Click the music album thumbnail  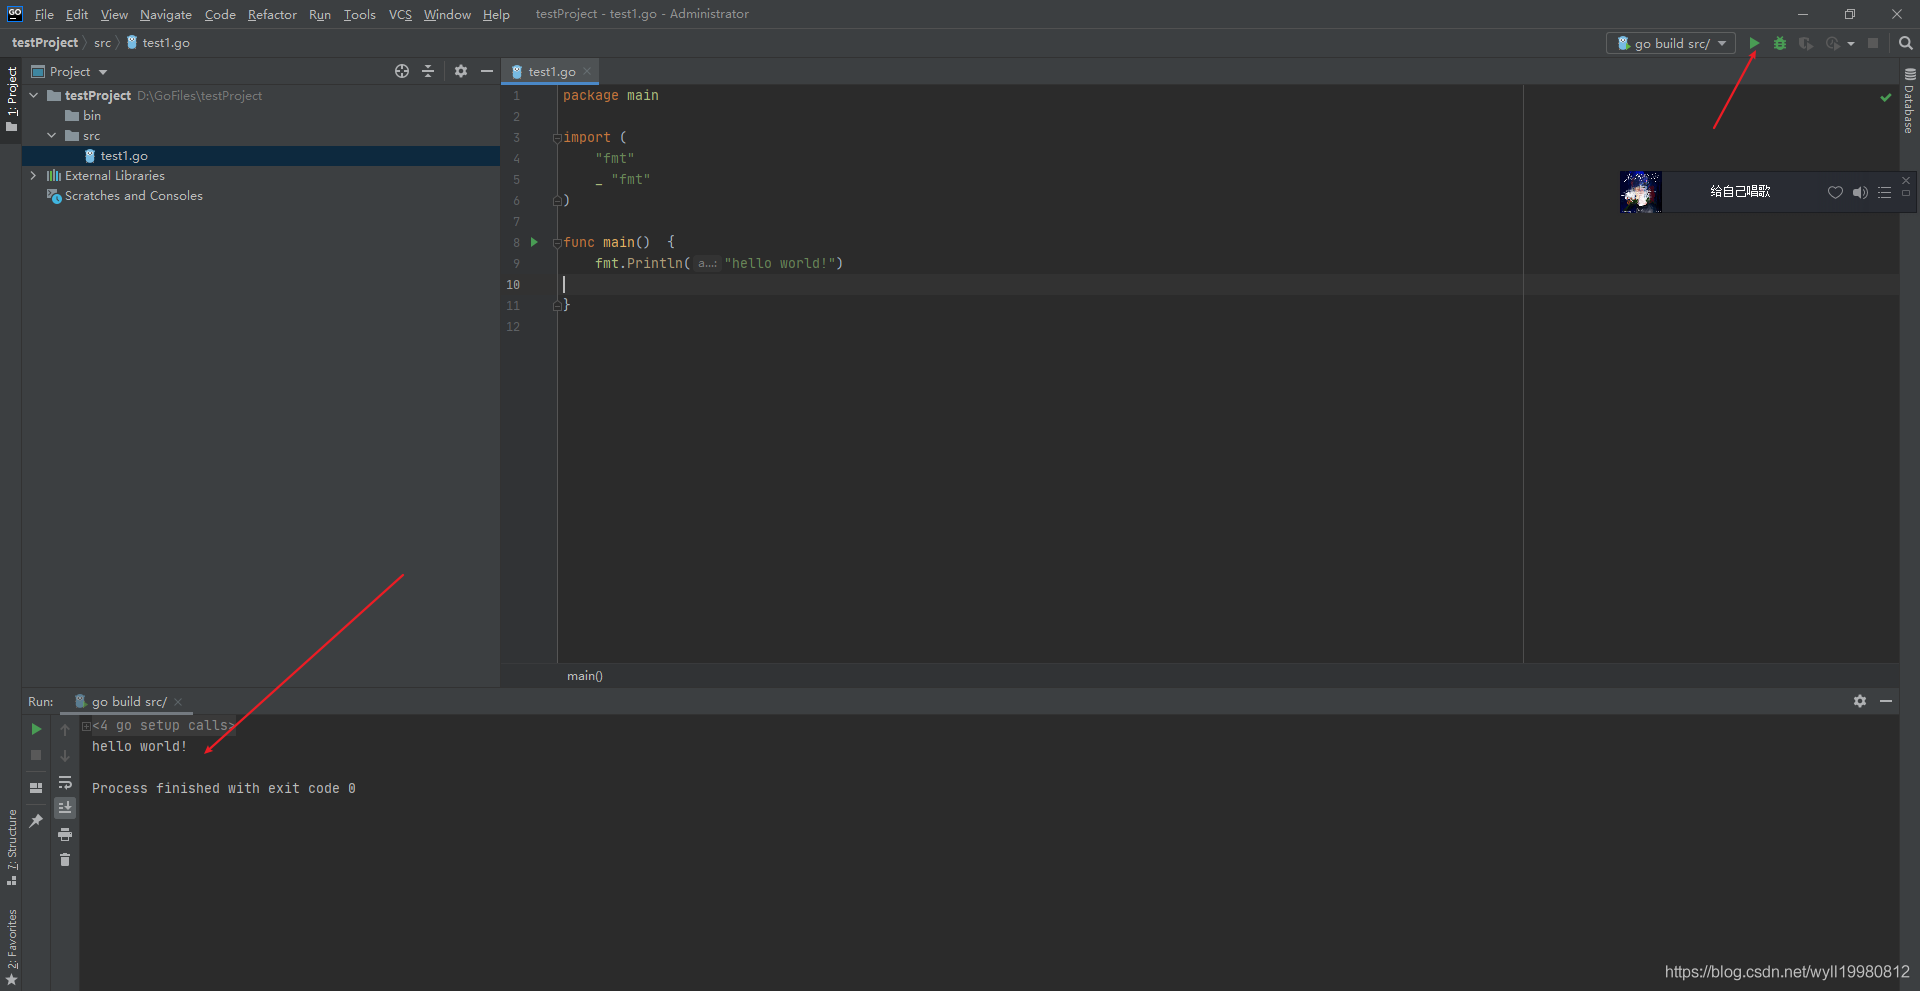[1640, 192]
